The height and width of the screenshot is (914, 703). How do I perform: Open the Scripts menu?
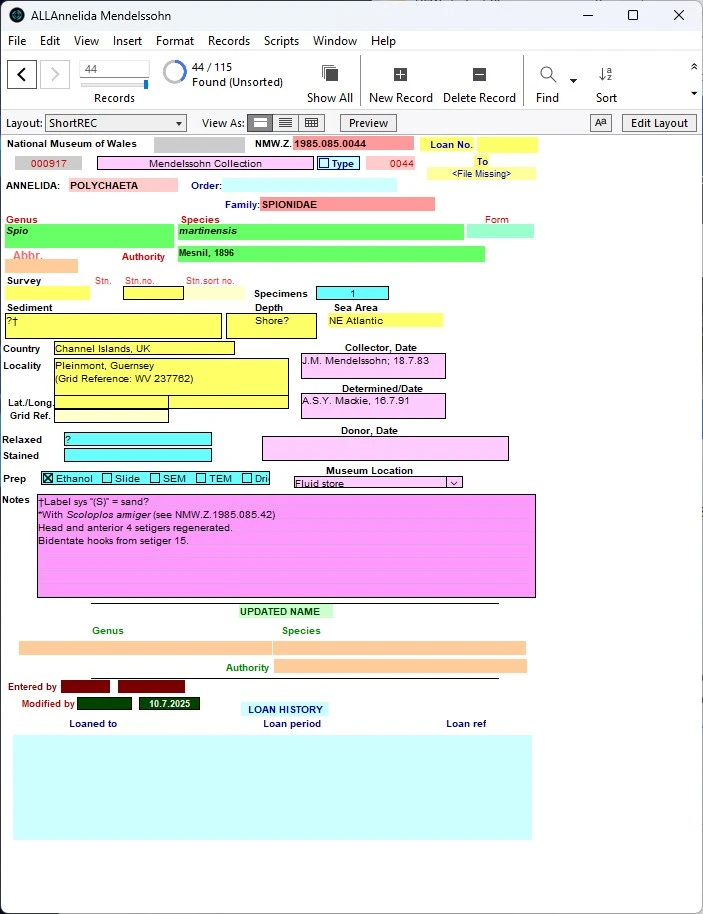[281, 41]
